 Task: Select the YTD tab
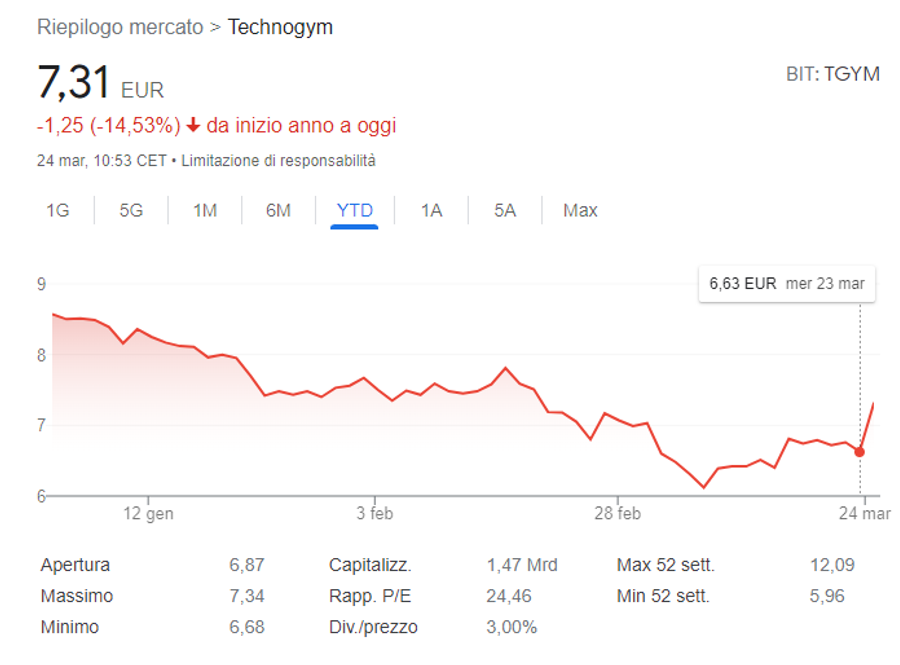[354, 211]
